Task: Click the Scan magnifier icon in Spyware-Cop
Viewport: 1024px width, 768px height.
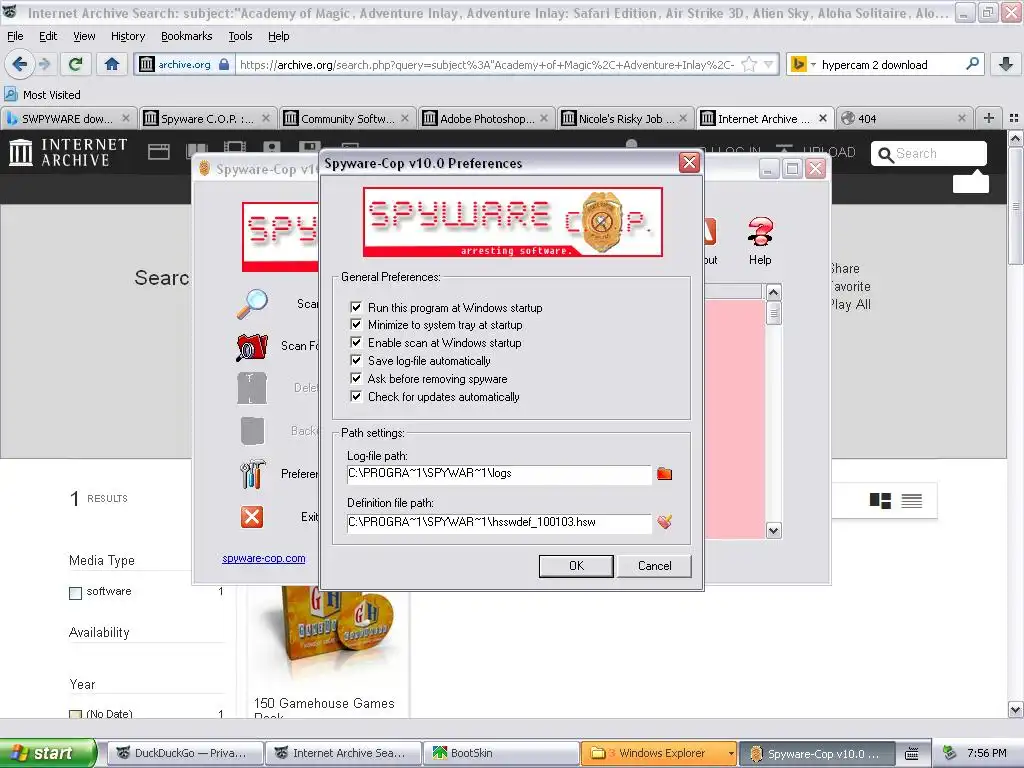Action: (252, 304)
